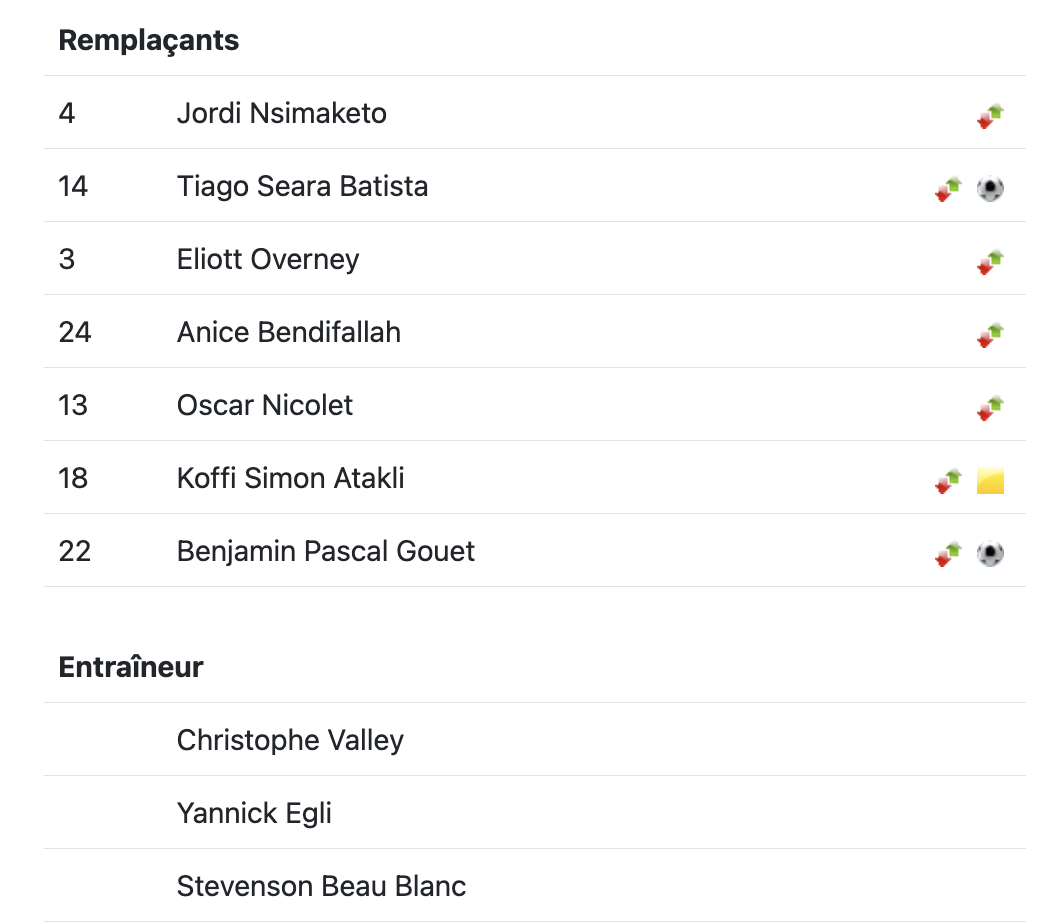Screen dimensions: 1038x924
Task: Open Koffi Simon Atakli player entry
Action: (290, 478)
